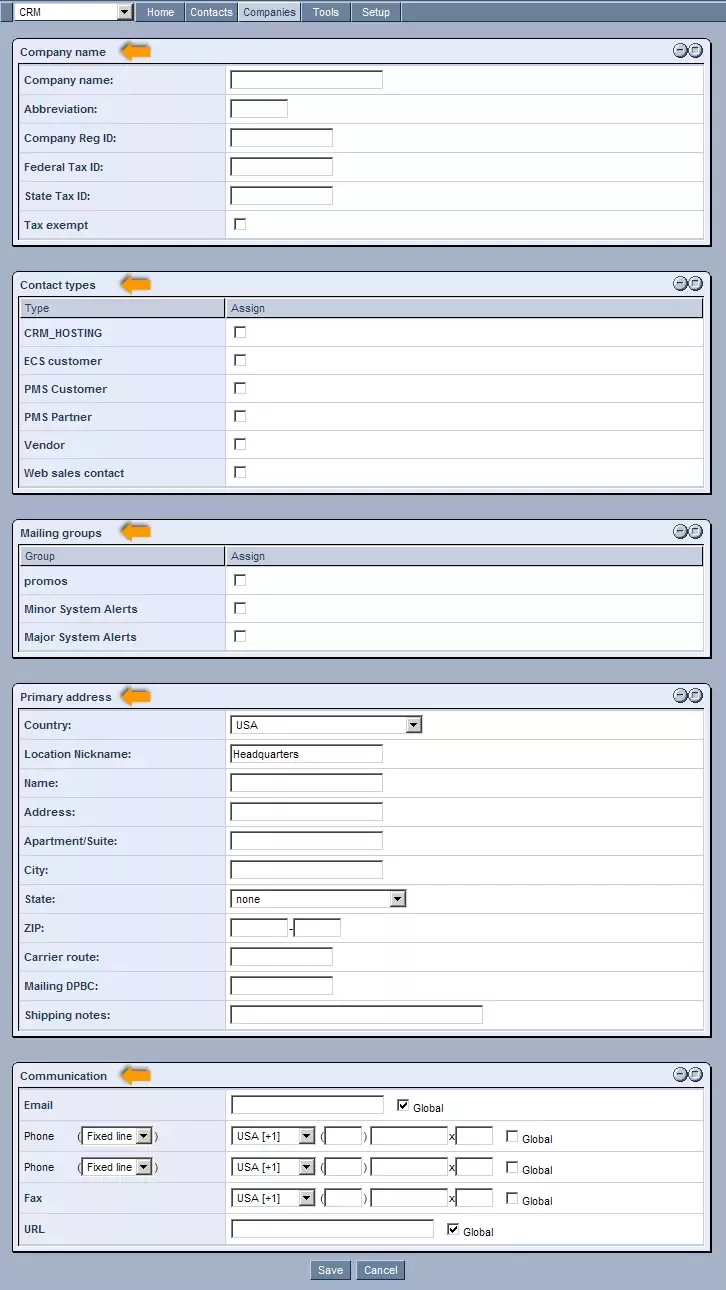The width and height of the screenshot is (726, 1290).
Task: Open the Tools tab
Action: 326,12
